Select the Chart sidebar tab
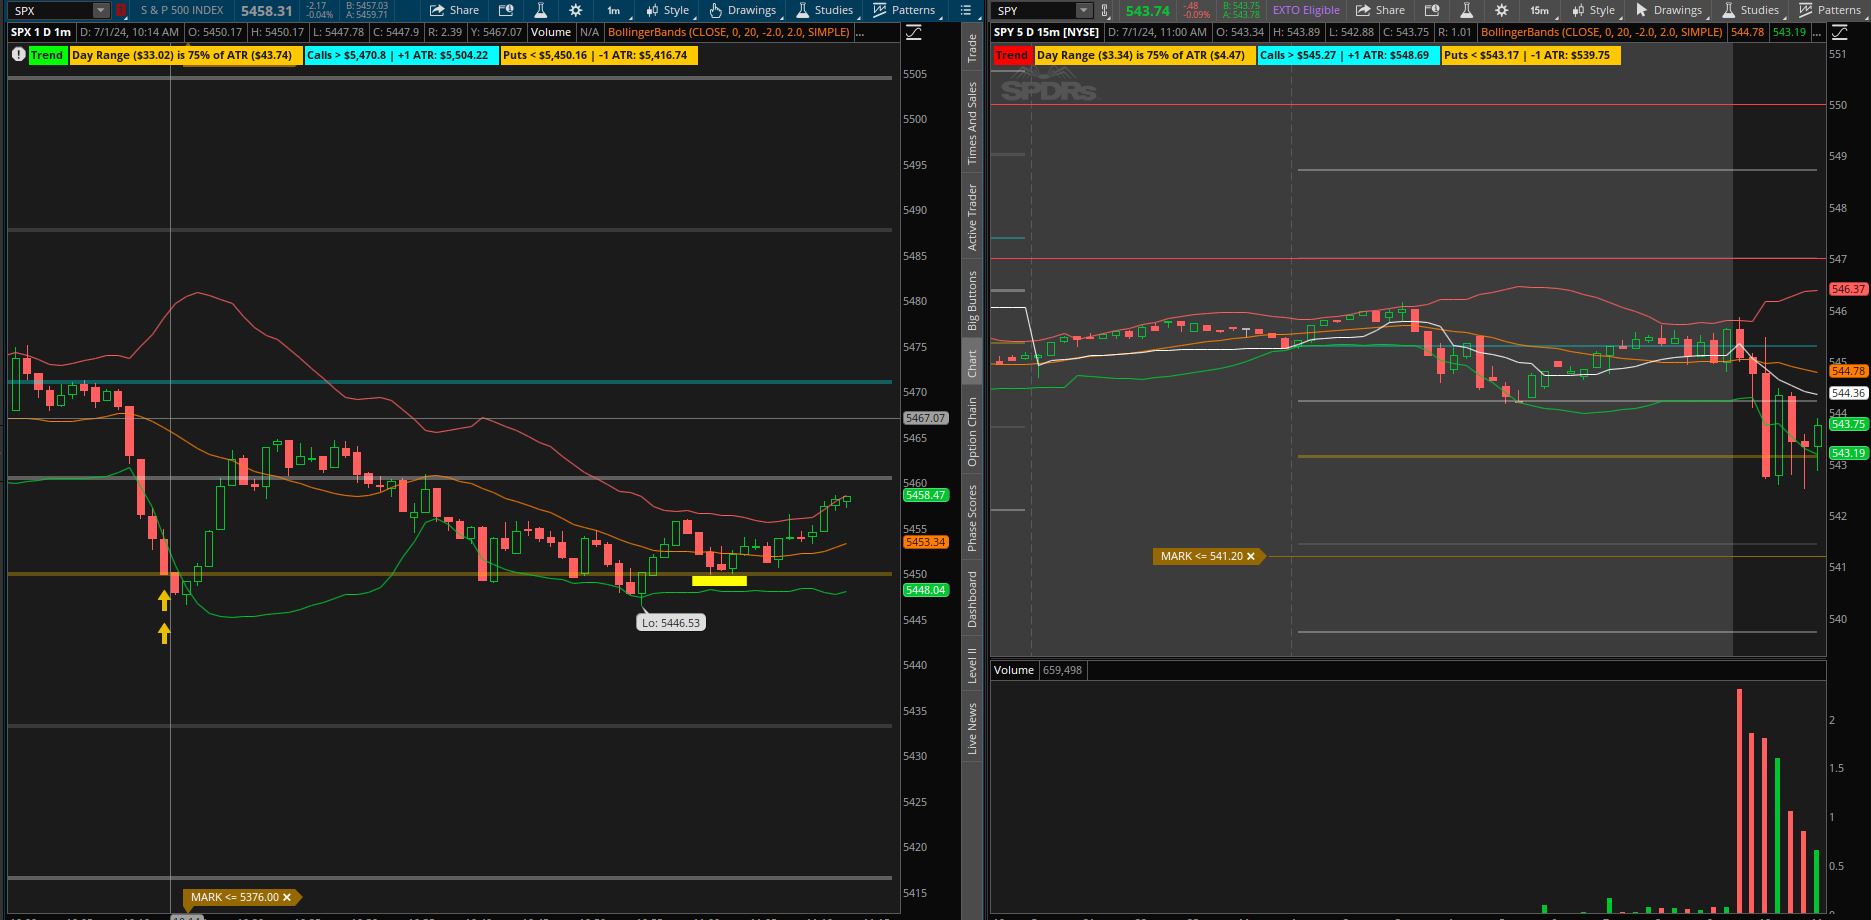 (972, 364)
